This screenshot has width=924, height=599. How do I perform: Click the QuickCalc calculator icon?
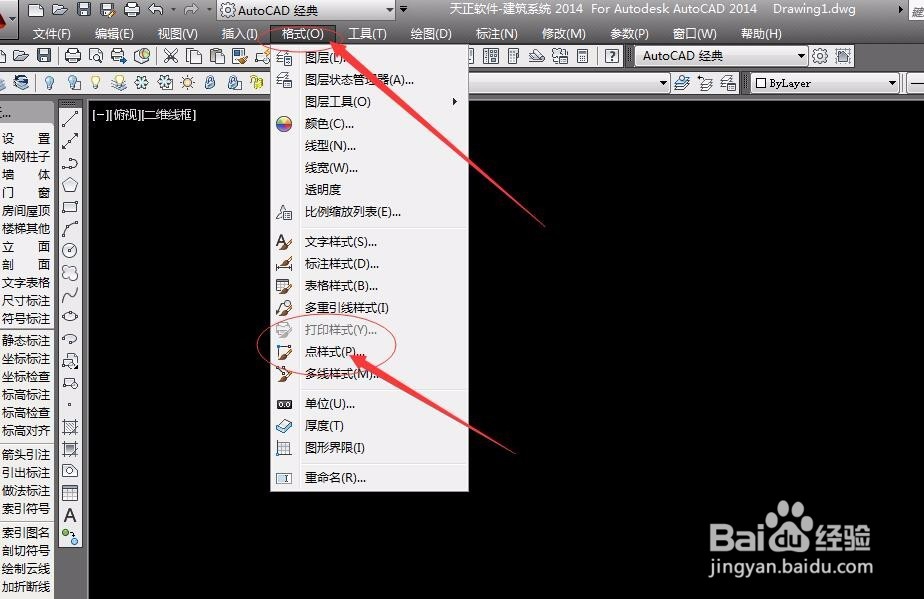click(582, 56)
